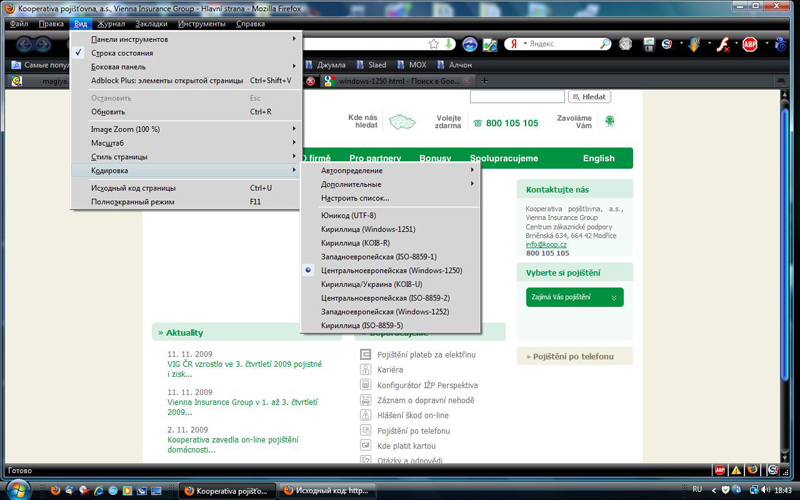Click the yellow warning icon in status bar
The height and width of the screenshot is (500, 800).
point(736,470)
